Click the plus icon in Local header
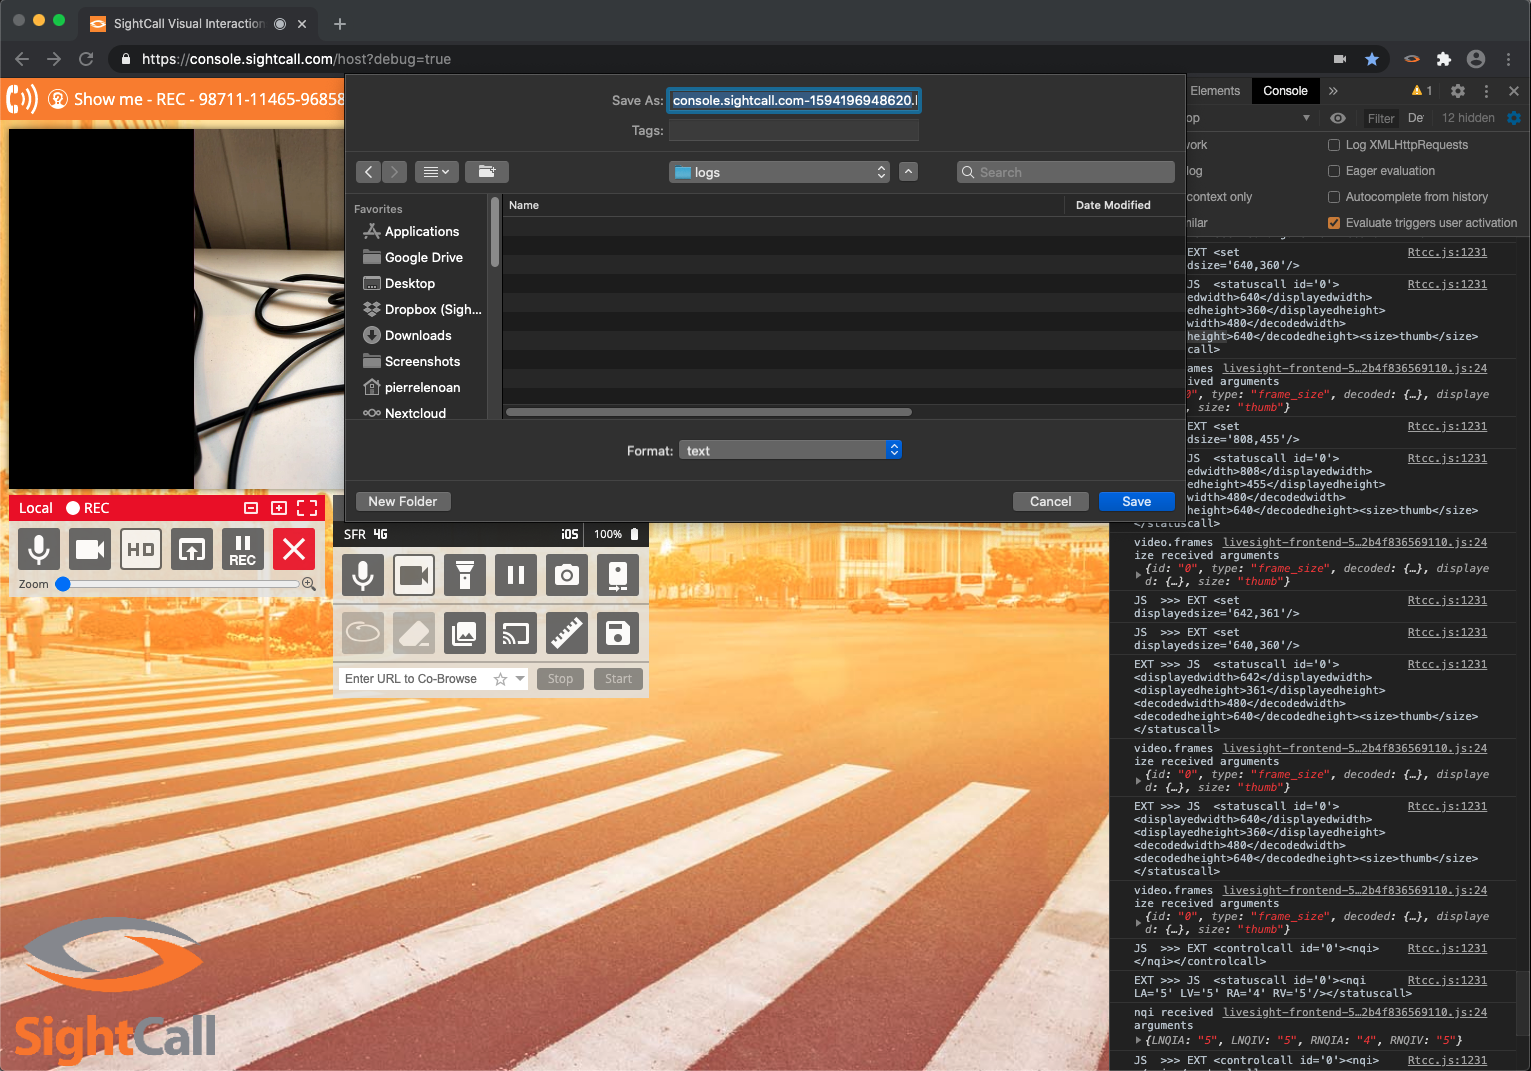Image resolution: width=1531 pixels, height=1071 pixels. [279, 508]
